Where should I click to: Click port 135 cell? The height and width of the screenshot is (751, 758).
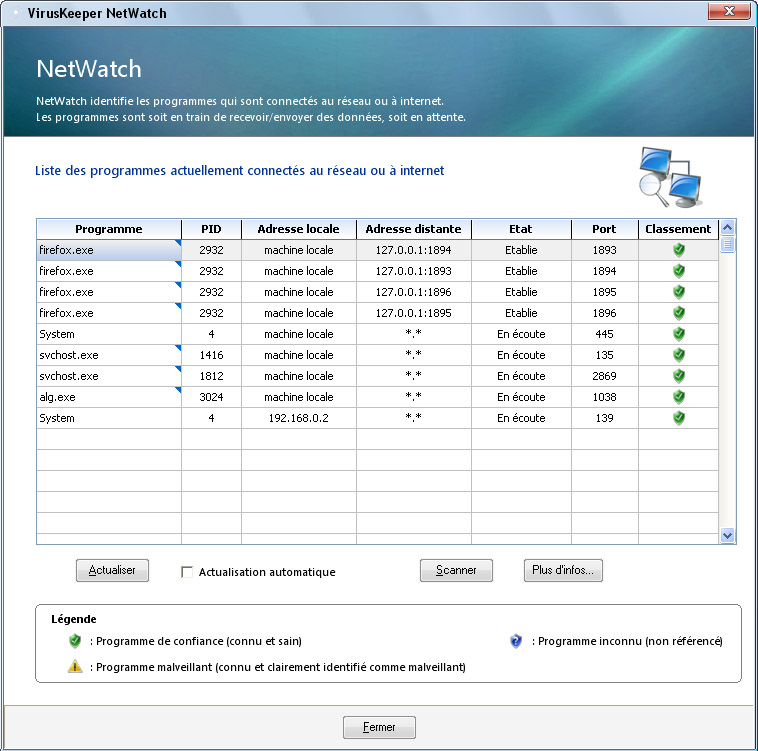(x=604, y=355)
